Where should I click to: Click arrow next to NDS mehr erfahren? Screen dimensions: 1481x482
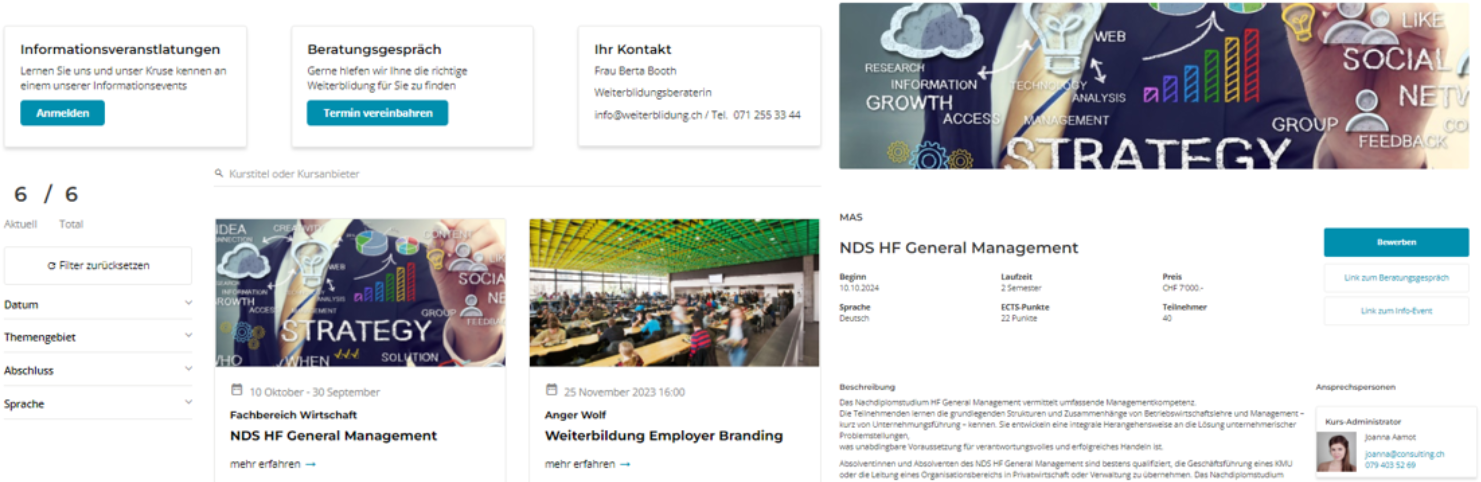coord(311,464)
